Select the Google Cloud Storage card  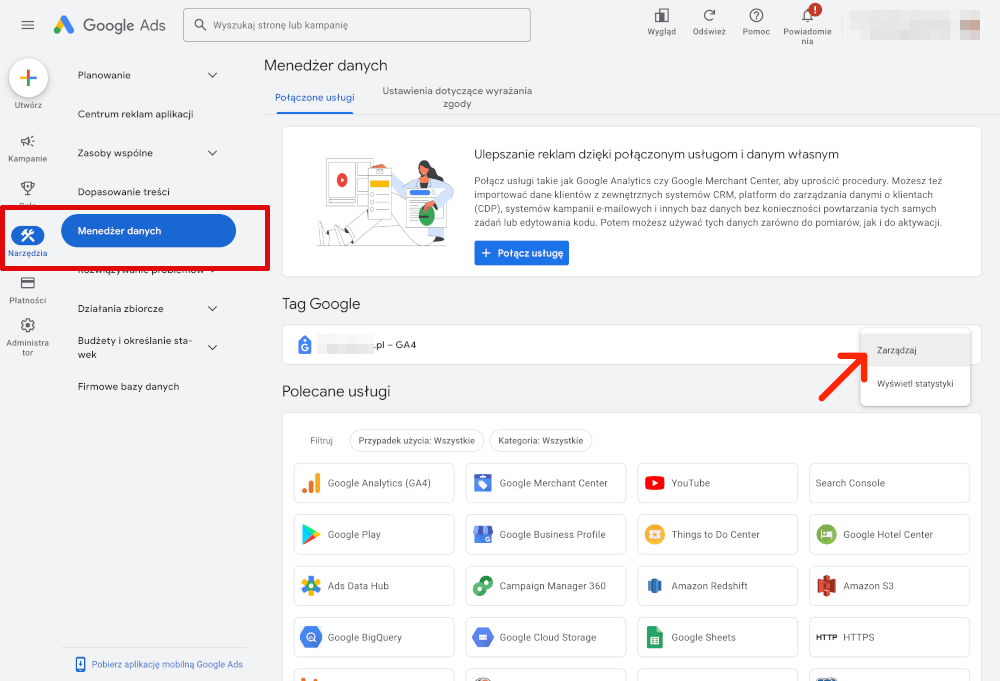pos(546,637)
